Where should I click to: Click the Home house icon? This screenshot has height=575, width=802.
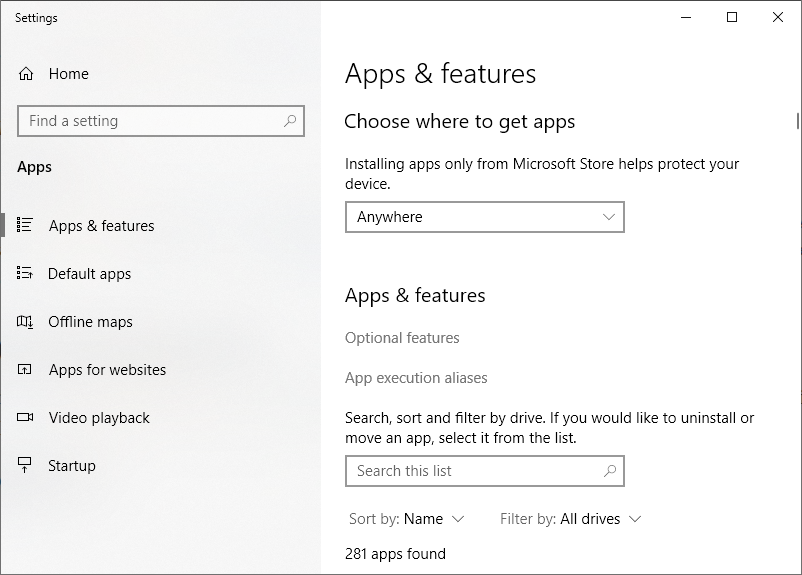tap(26, 74)
